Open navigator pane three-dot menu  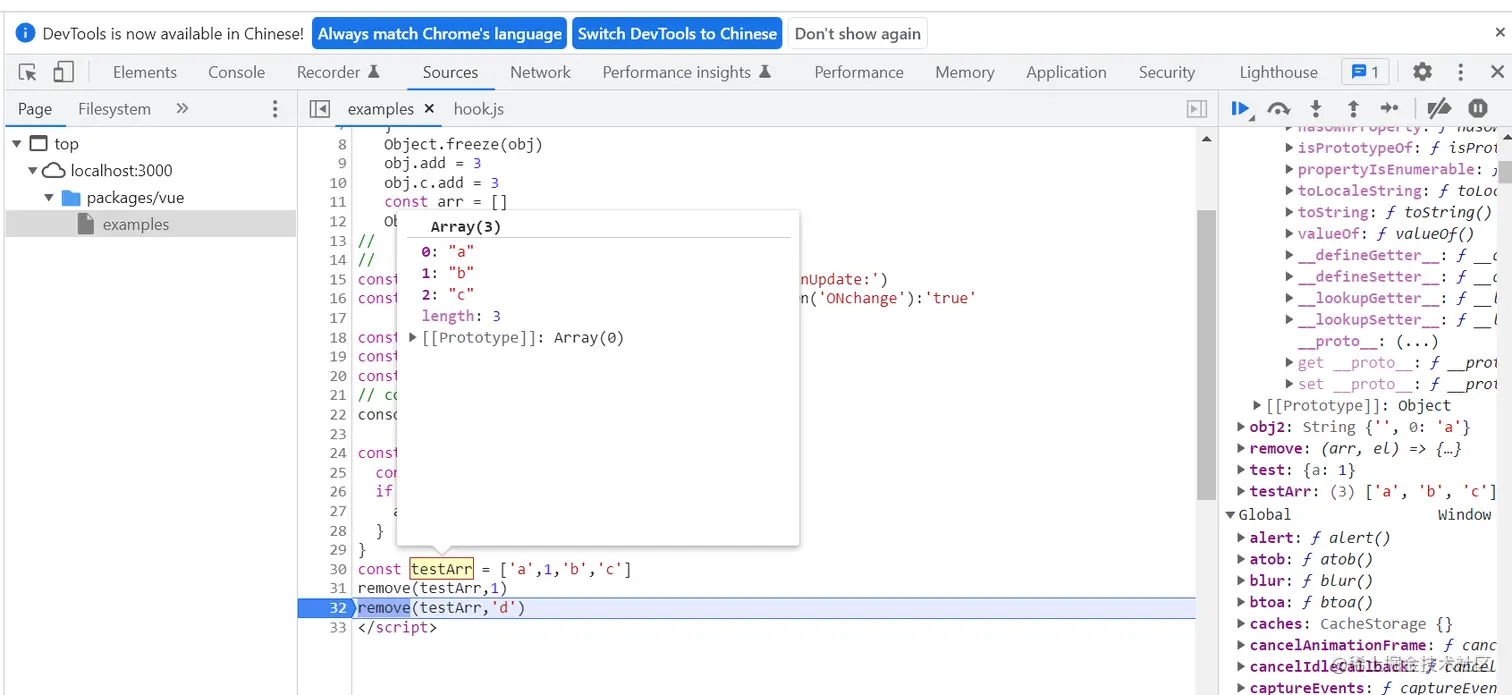(275, 109)
